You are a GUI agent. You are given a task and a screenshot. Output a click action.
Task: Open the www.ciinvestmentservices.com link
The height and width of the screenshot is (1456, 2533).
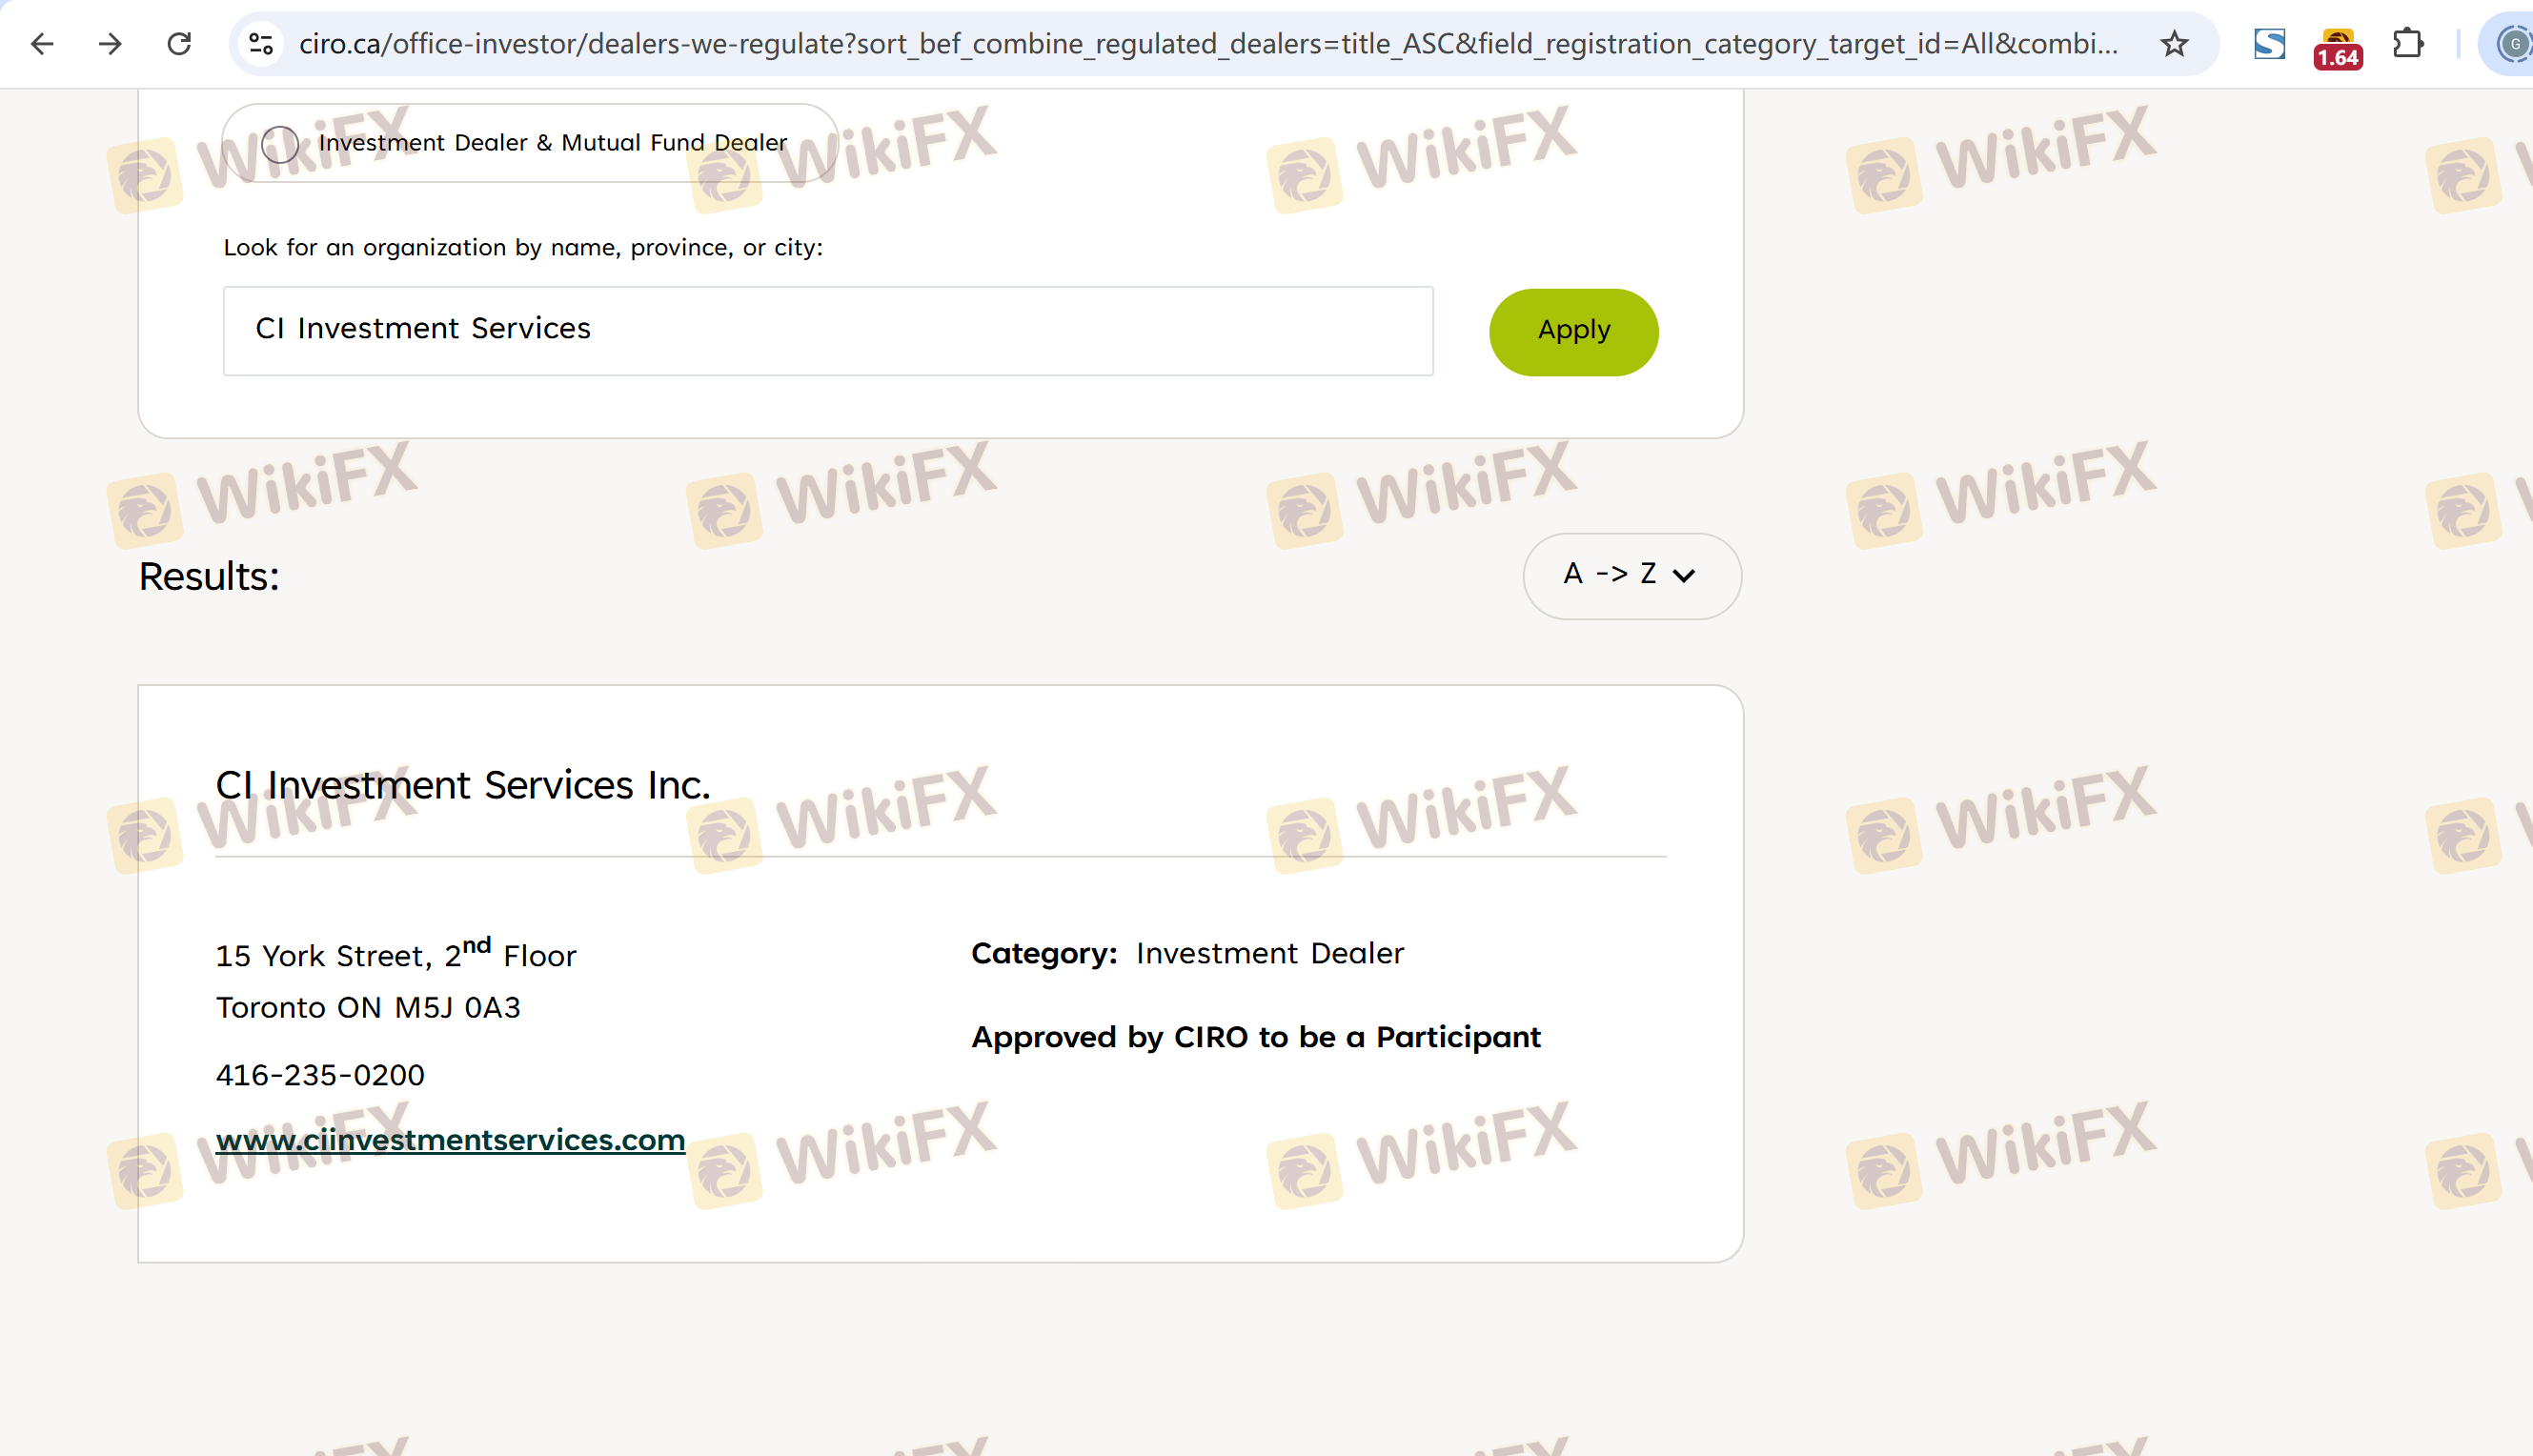coord(450,1140)
